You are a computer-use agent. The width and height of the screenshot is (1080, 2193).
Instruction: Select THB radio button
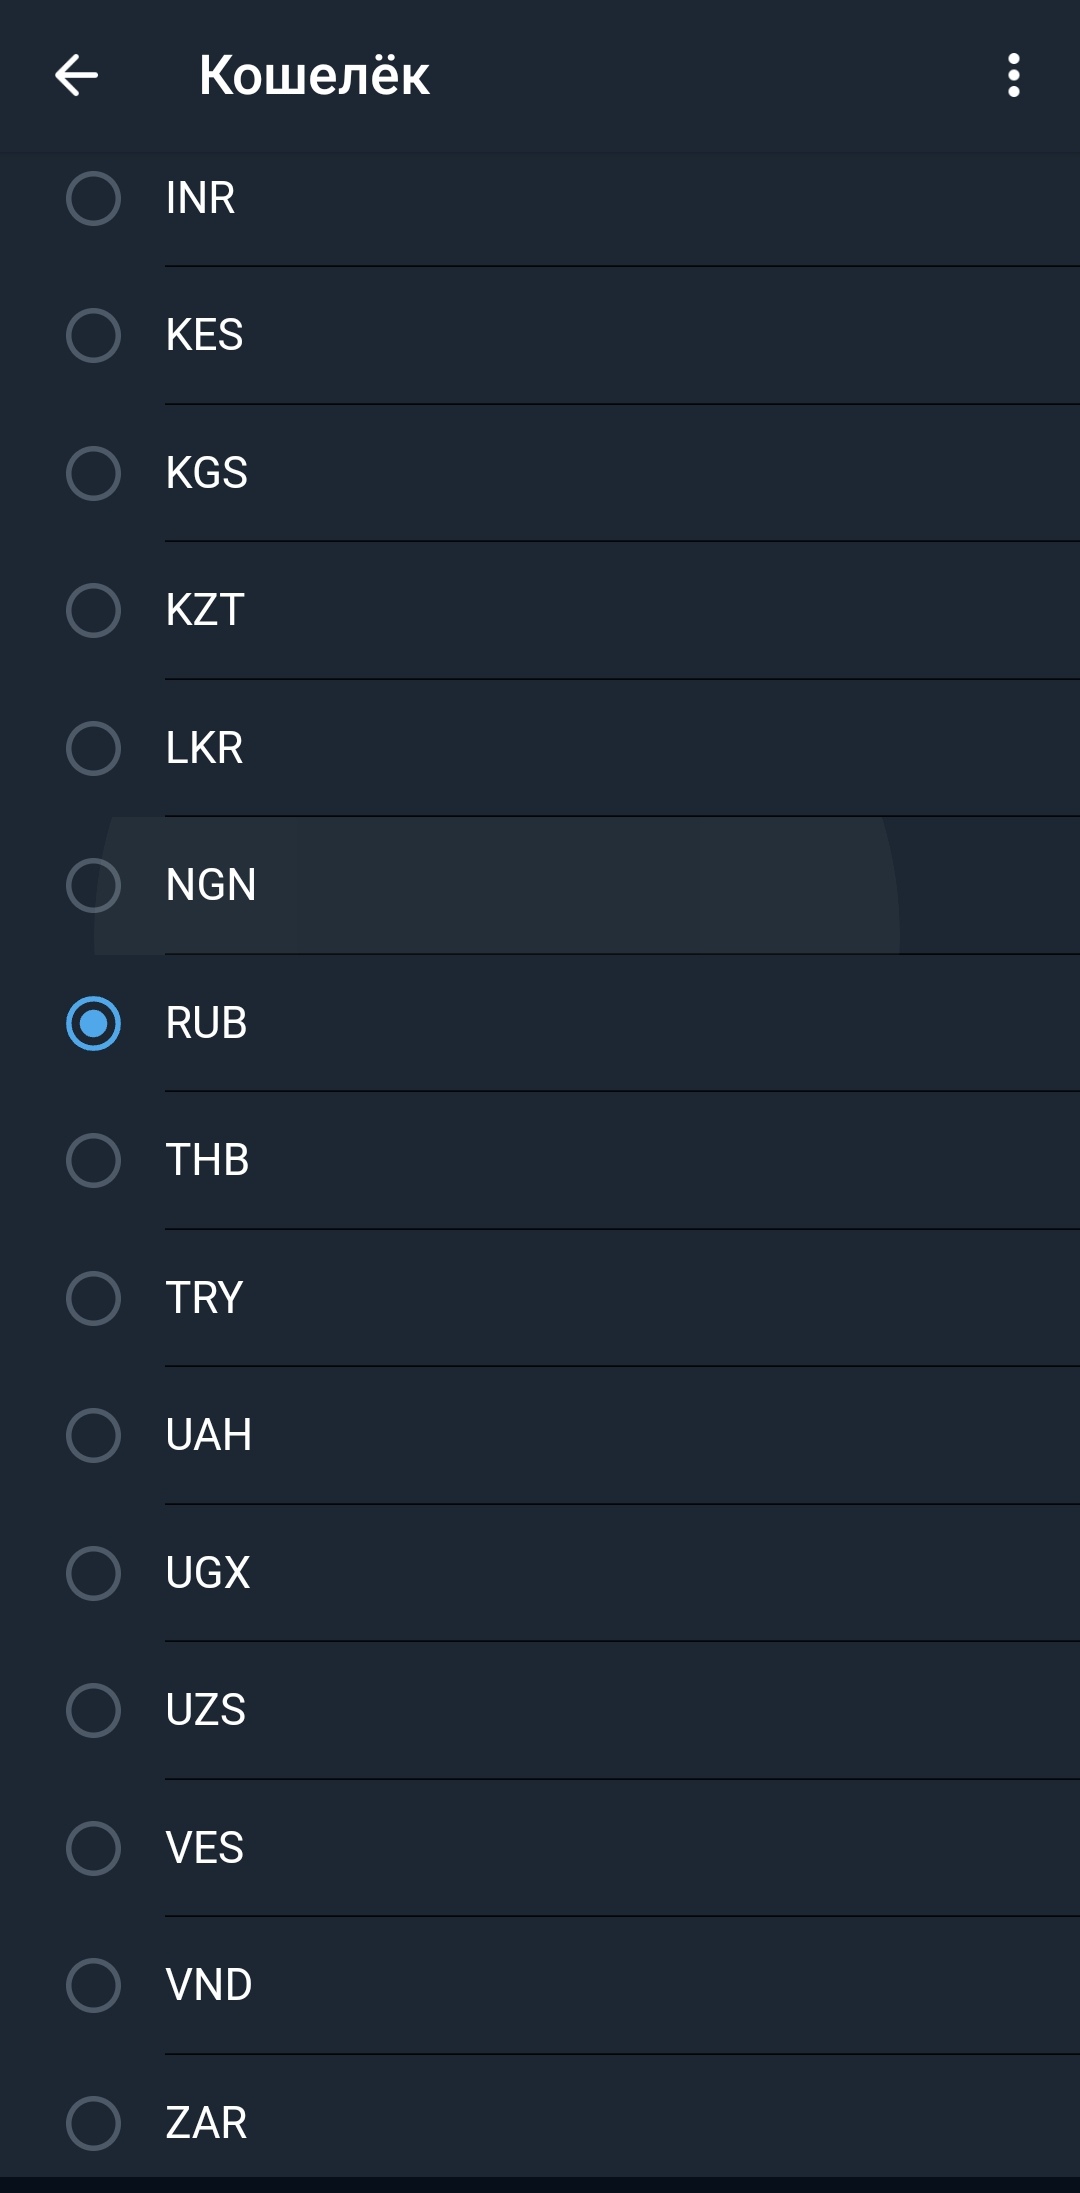(x=93, y=1160)
